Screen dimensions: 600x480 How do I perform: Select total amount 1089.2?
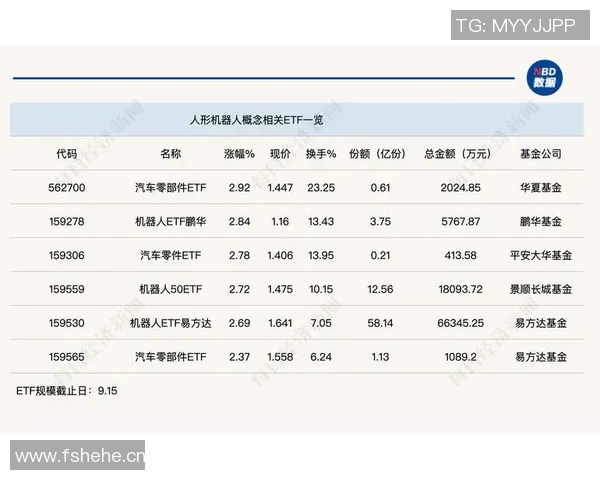coord(460,357)
